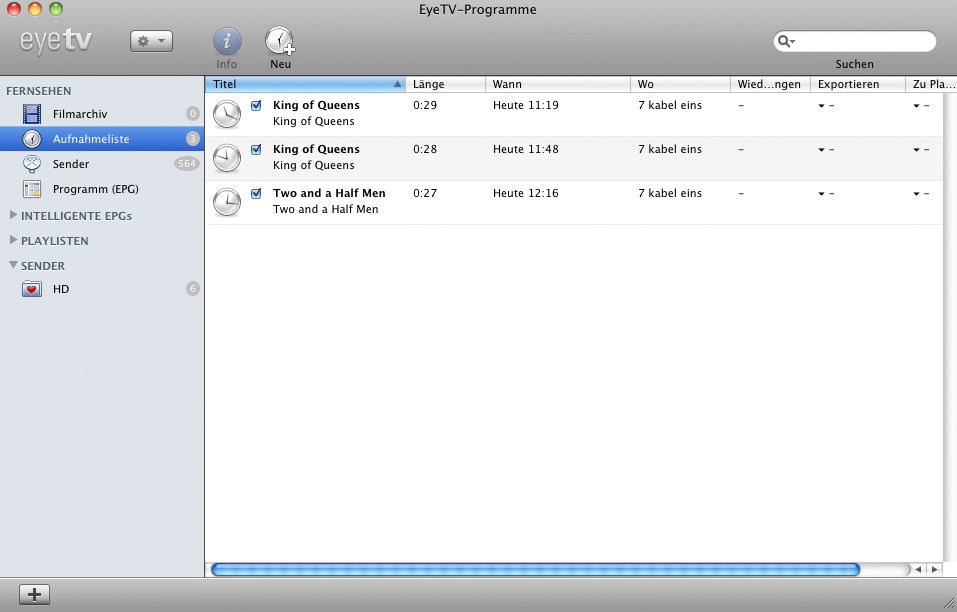
Task: Select Programm (EPG) in the sidebar
Action: click(x=102, y=189)
